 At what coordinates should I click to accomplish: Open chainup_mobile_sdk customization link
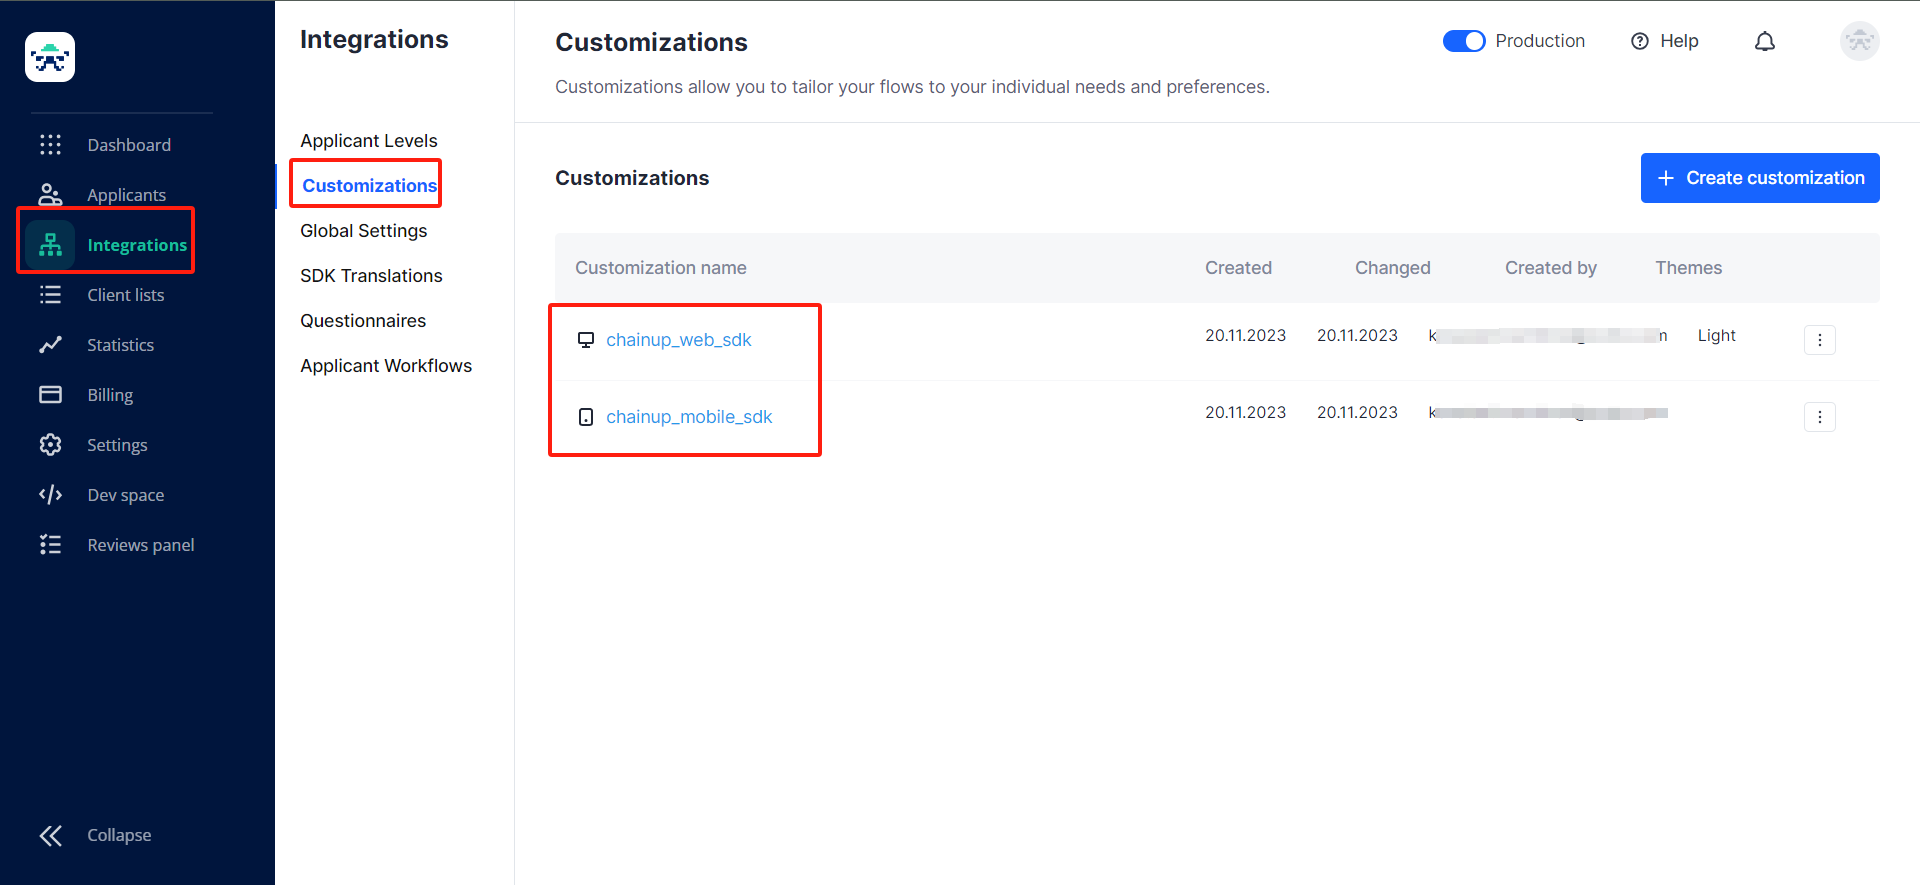[x=689, y=417]
